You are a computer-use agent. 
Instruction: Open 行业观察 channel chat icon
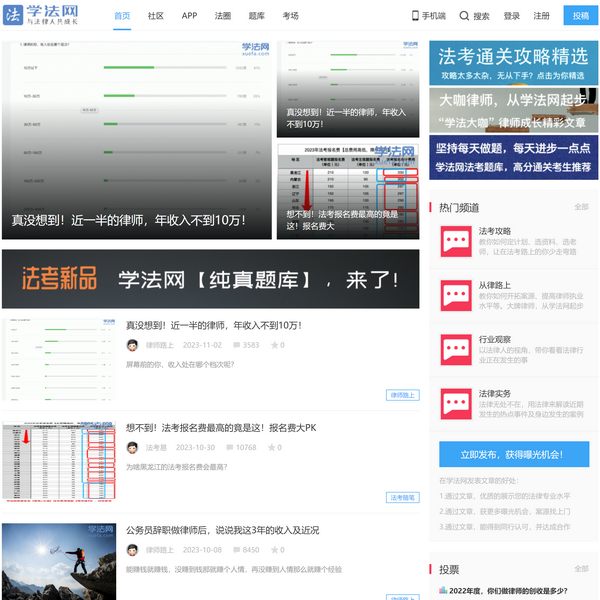(457, 349)
